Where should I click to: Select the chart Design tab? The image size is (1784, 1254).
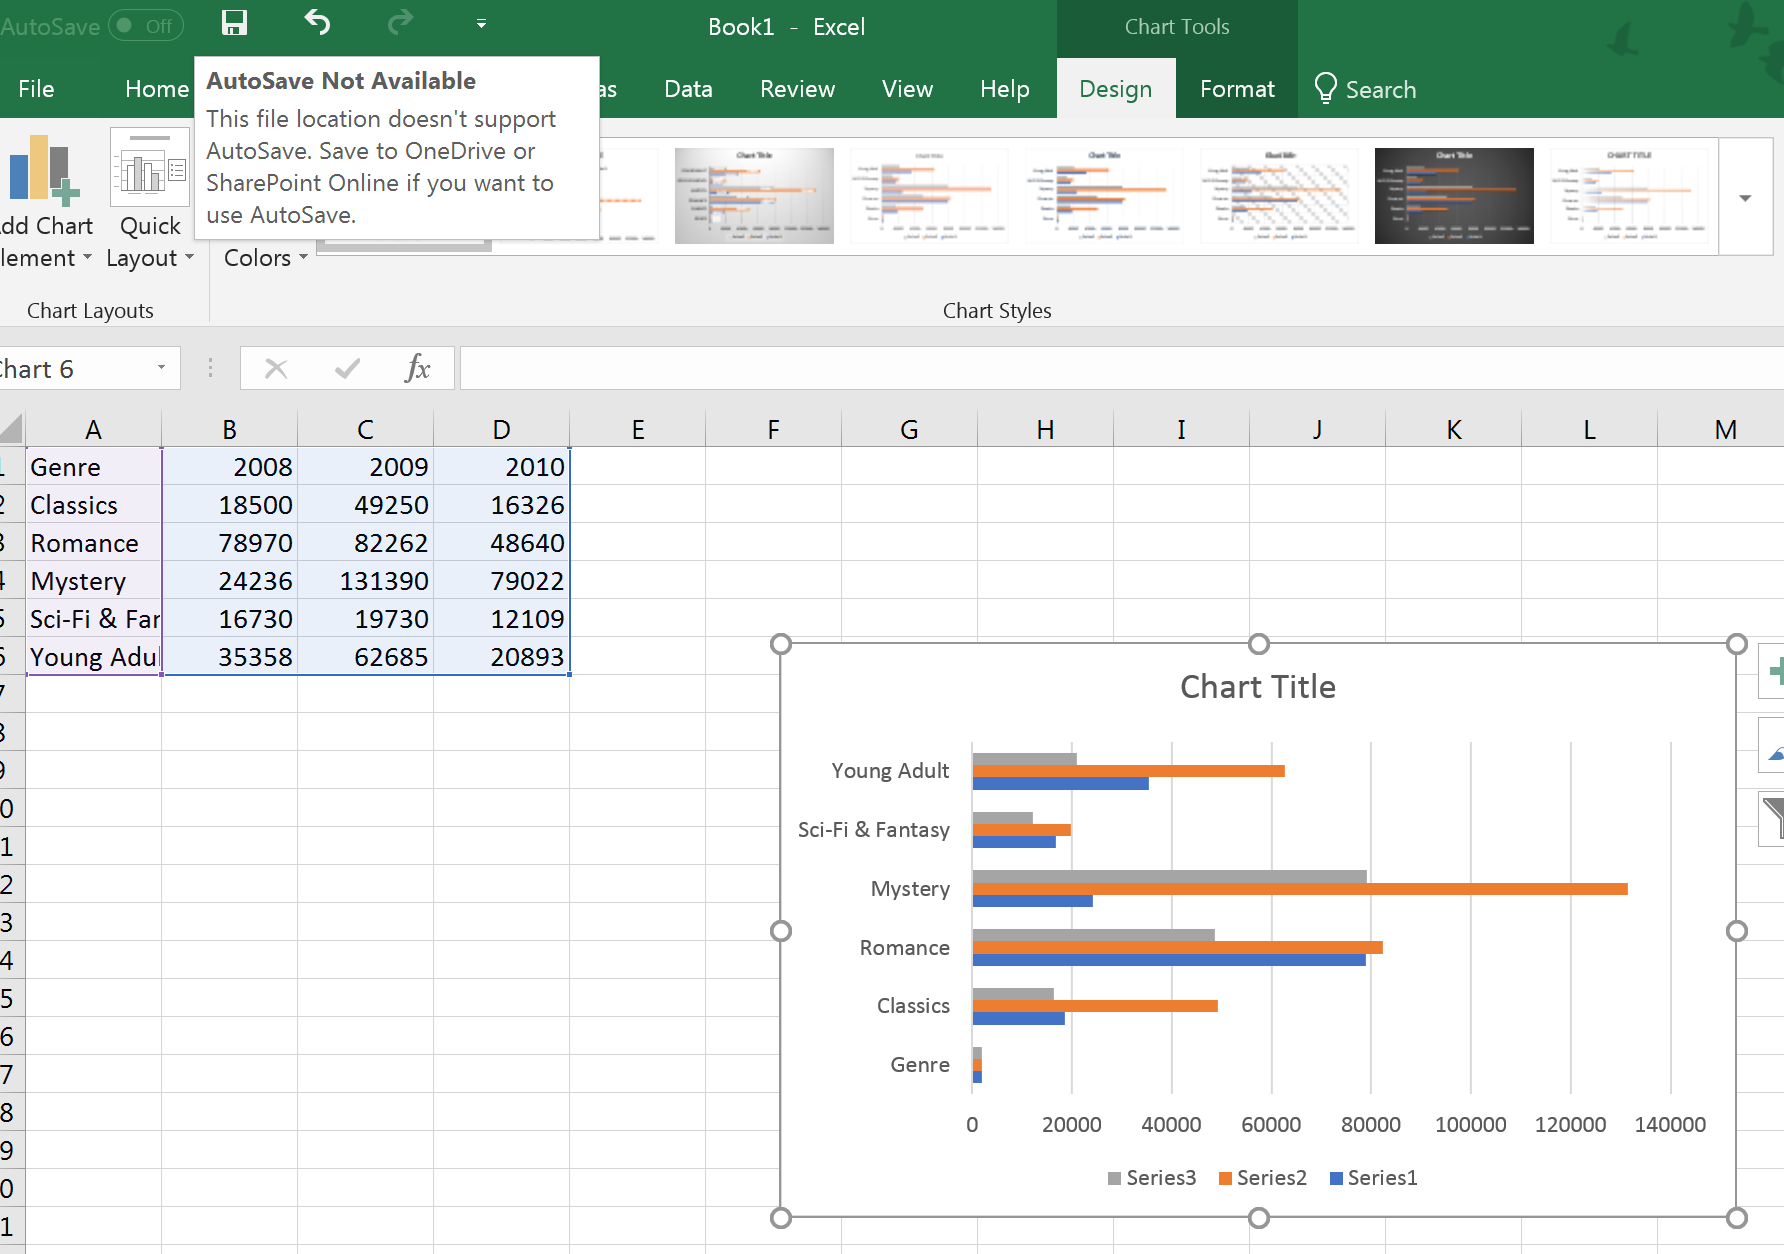click(1115, 89)
